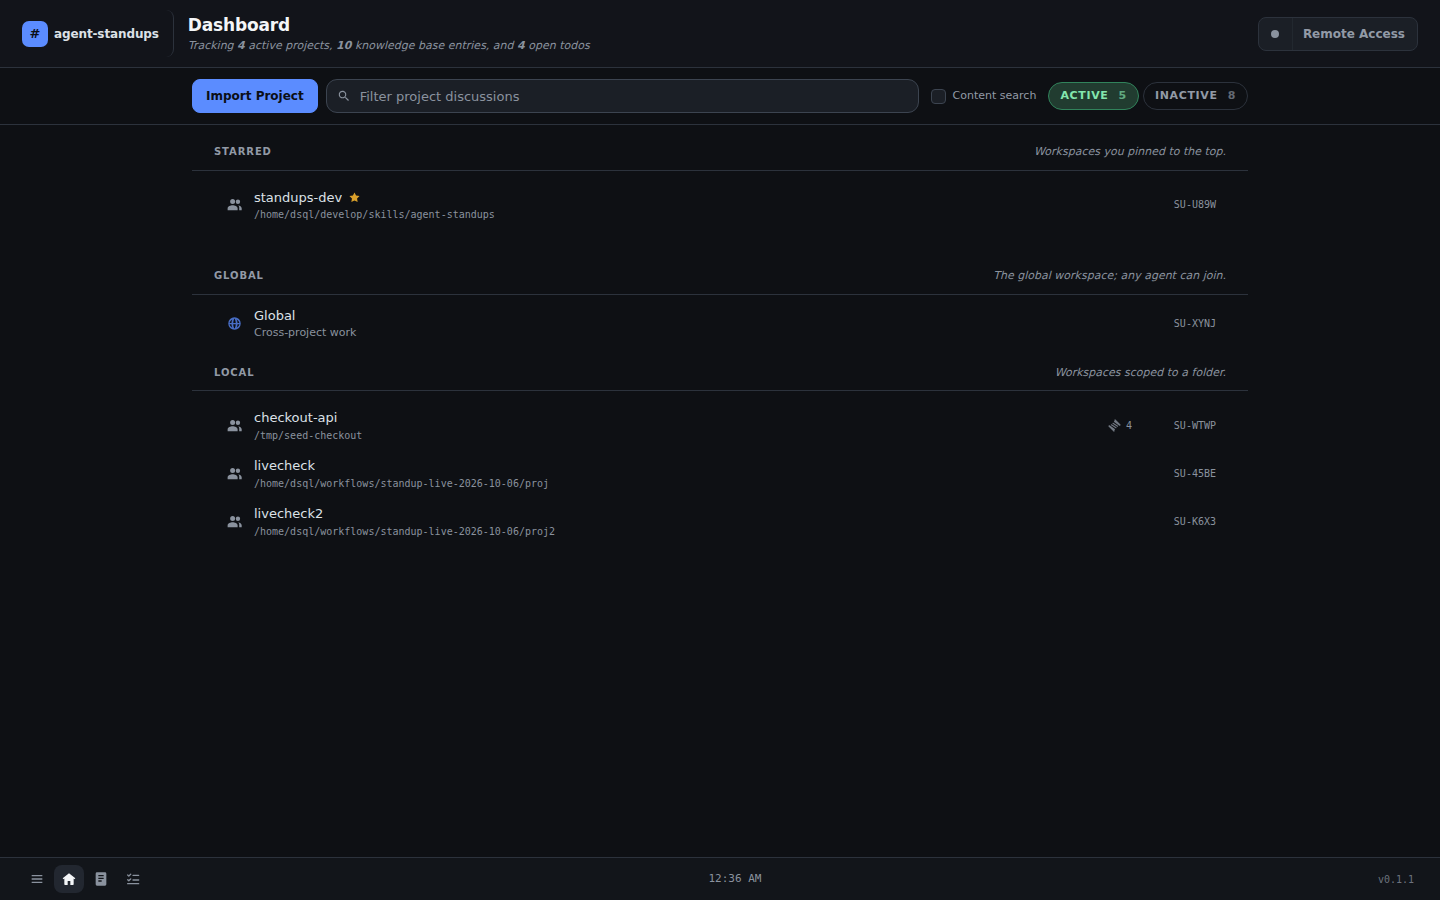Open the knowledge base document icon
Image resolution: width=1440 pixels, height=900 pixels.
click(101, 879)
